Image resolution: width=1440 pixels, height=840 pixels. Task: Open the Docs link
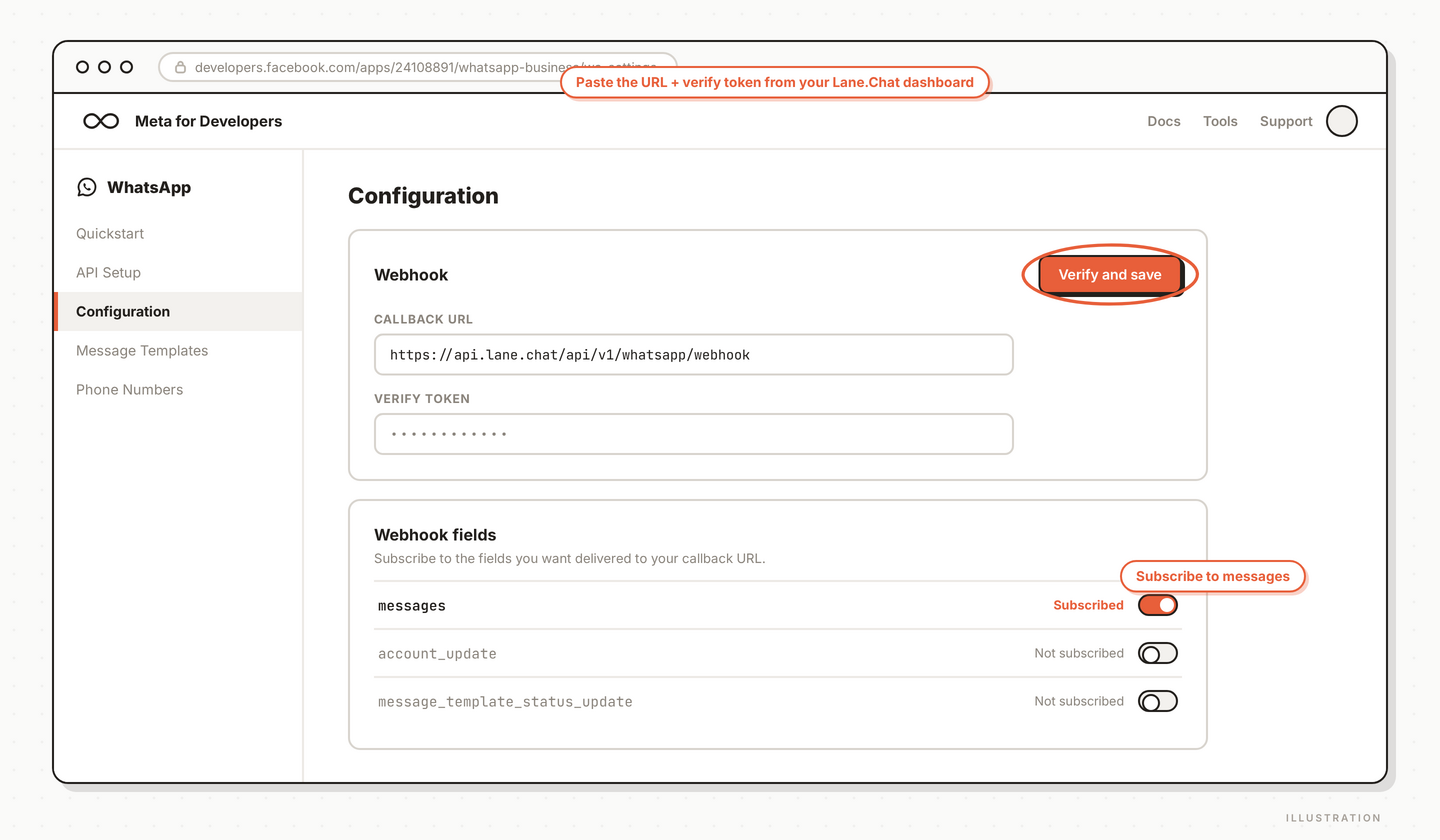tap(1164, 121)
